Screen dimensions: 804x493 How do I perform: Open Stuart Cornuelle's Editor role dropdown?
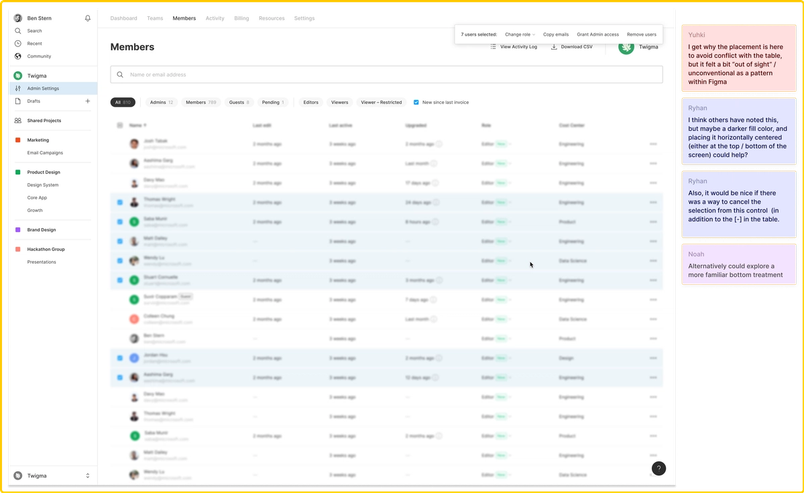[x=496, y=280]
